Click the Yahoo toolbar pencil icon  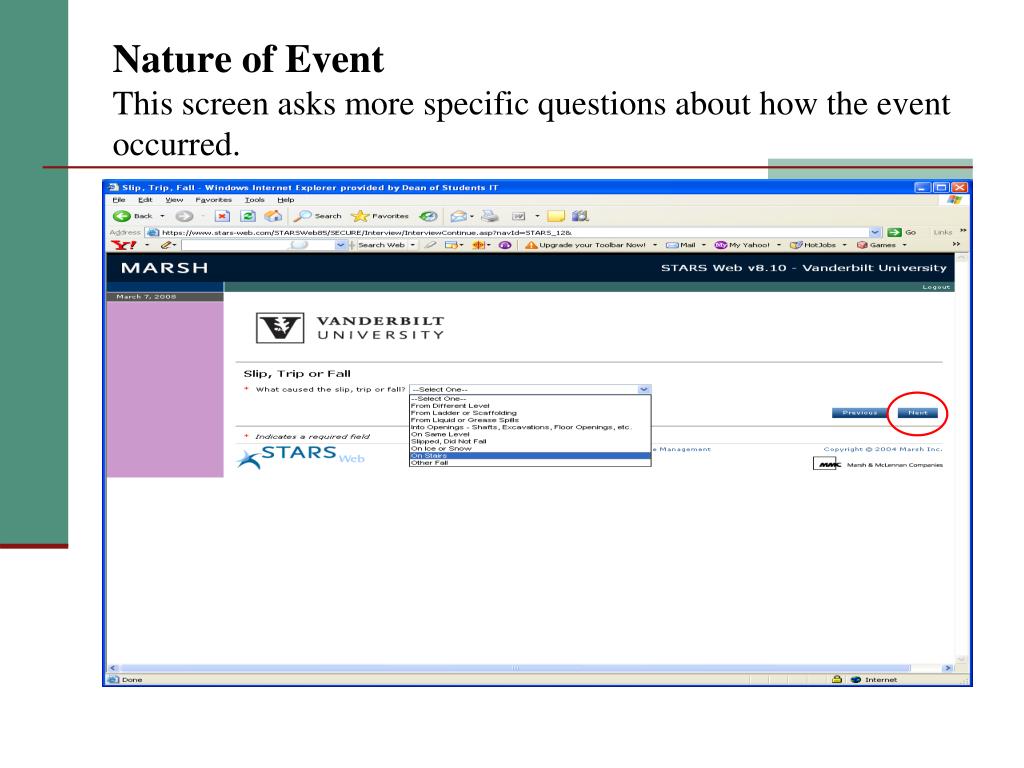[166, 246]
